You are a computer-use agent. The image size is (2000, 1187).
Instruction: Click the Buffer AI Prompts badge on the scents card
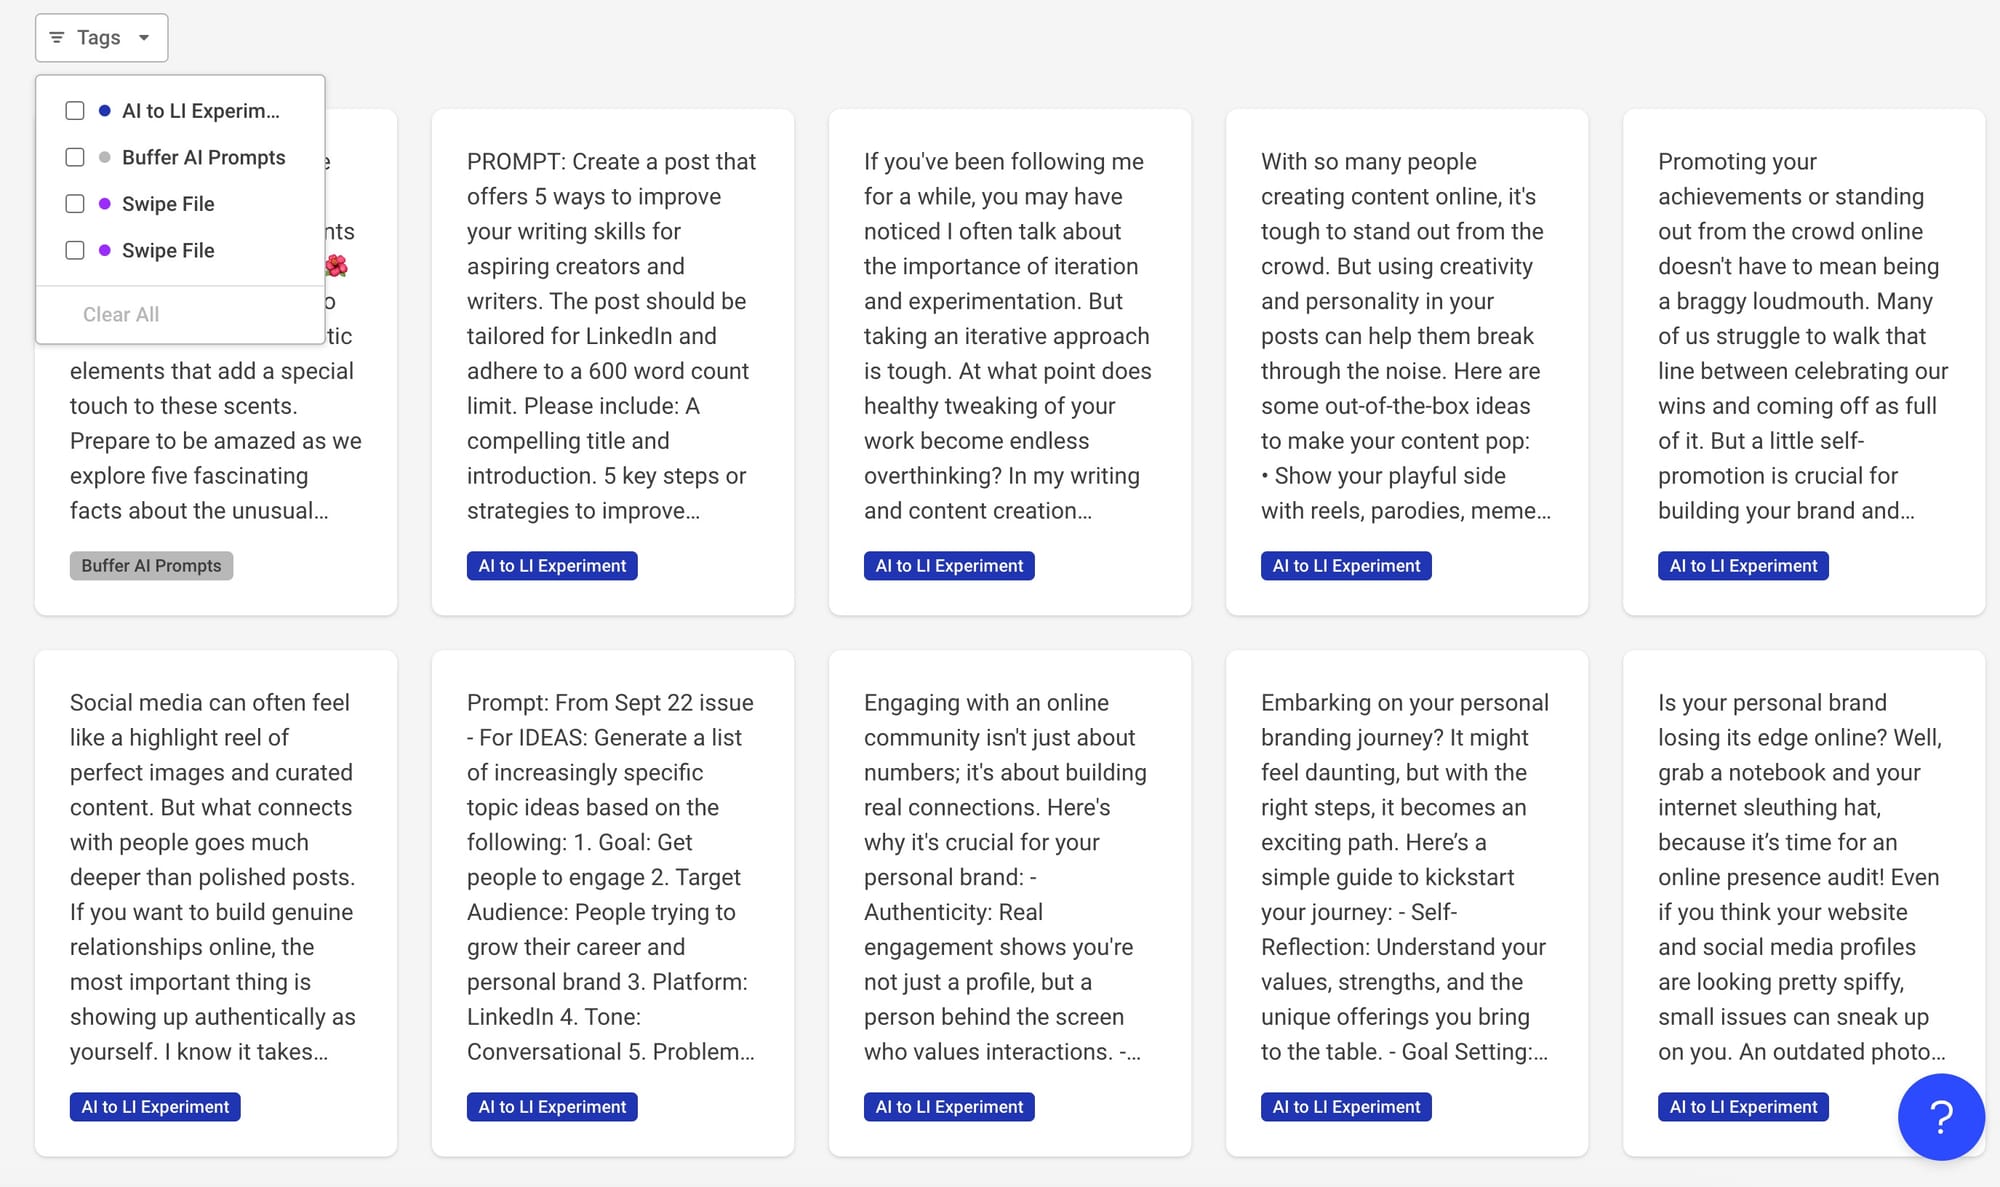tap(150, 565)
